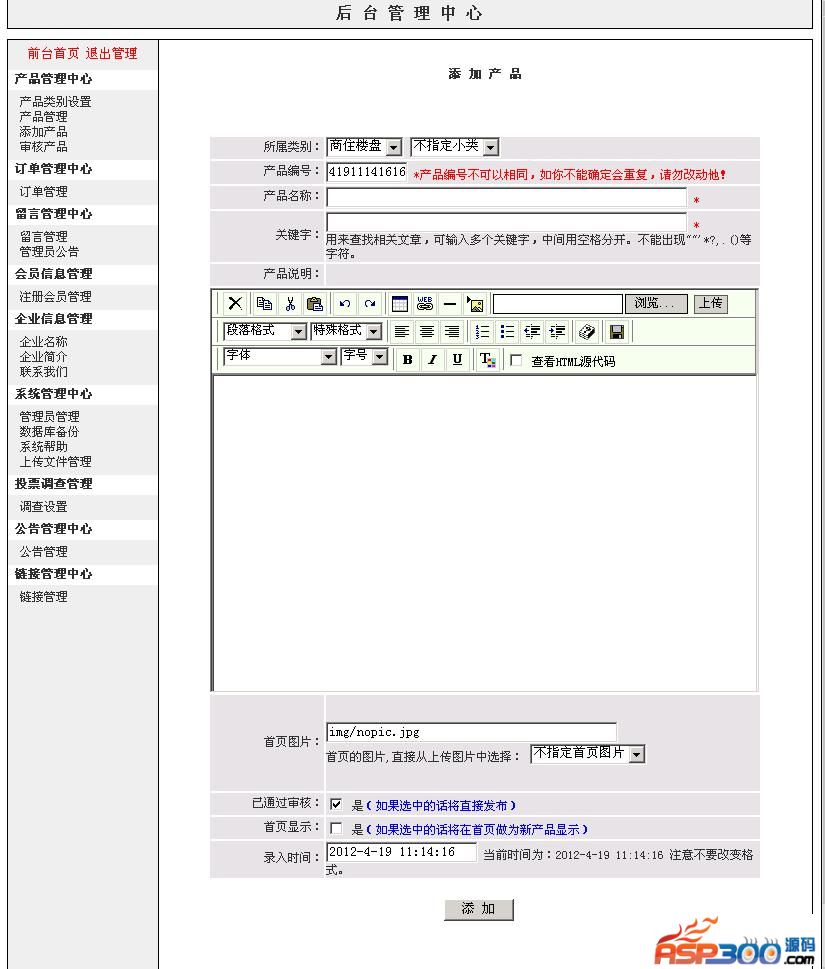Check the 首页显示 checkbox
The height and width of the screenshot is (969, 825).
[336, 827]
